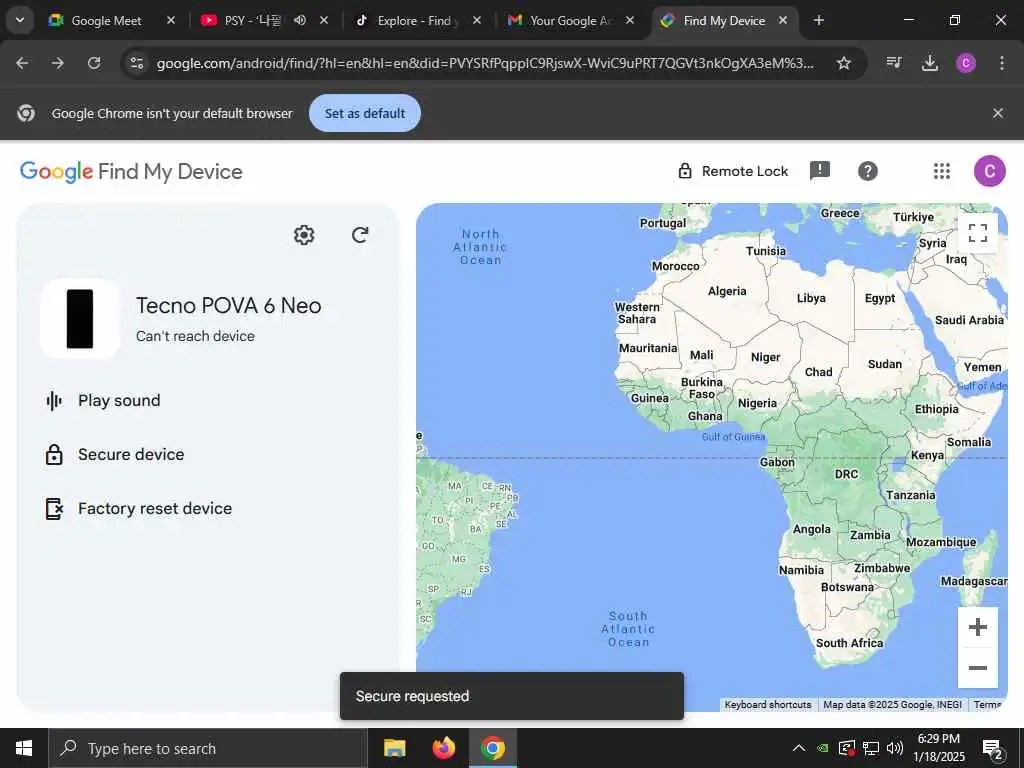Click the Secure device padlock icon

coord(54,455)
